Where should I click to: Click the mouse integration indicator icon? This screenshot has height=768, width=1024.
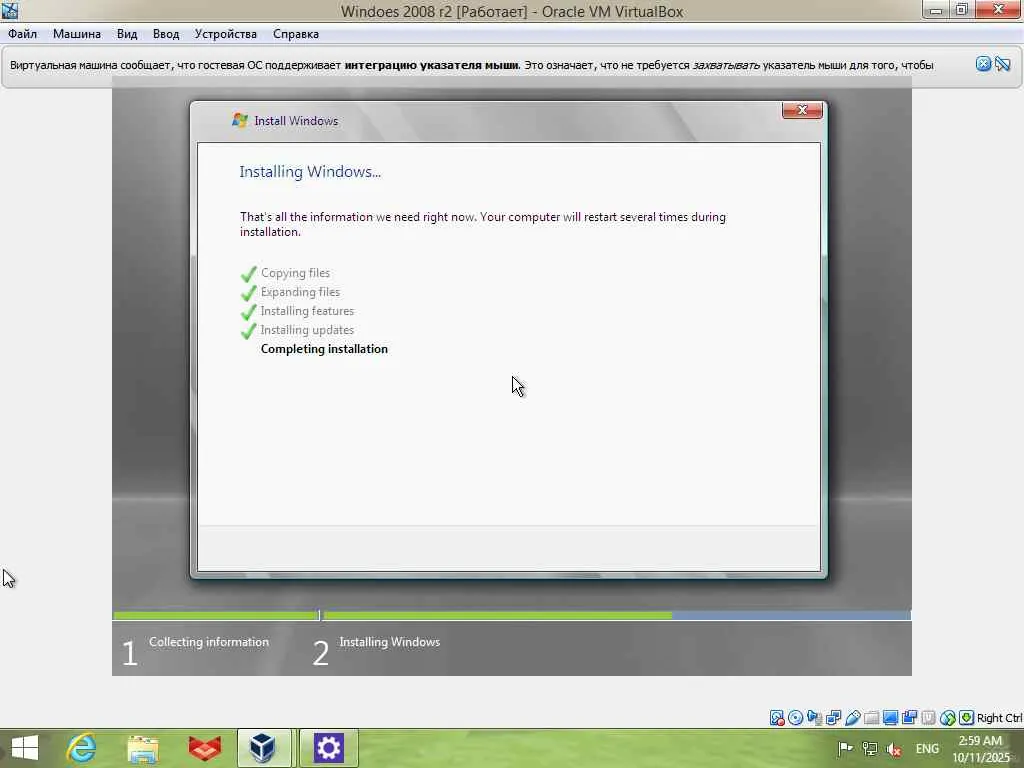pos(948,718)
